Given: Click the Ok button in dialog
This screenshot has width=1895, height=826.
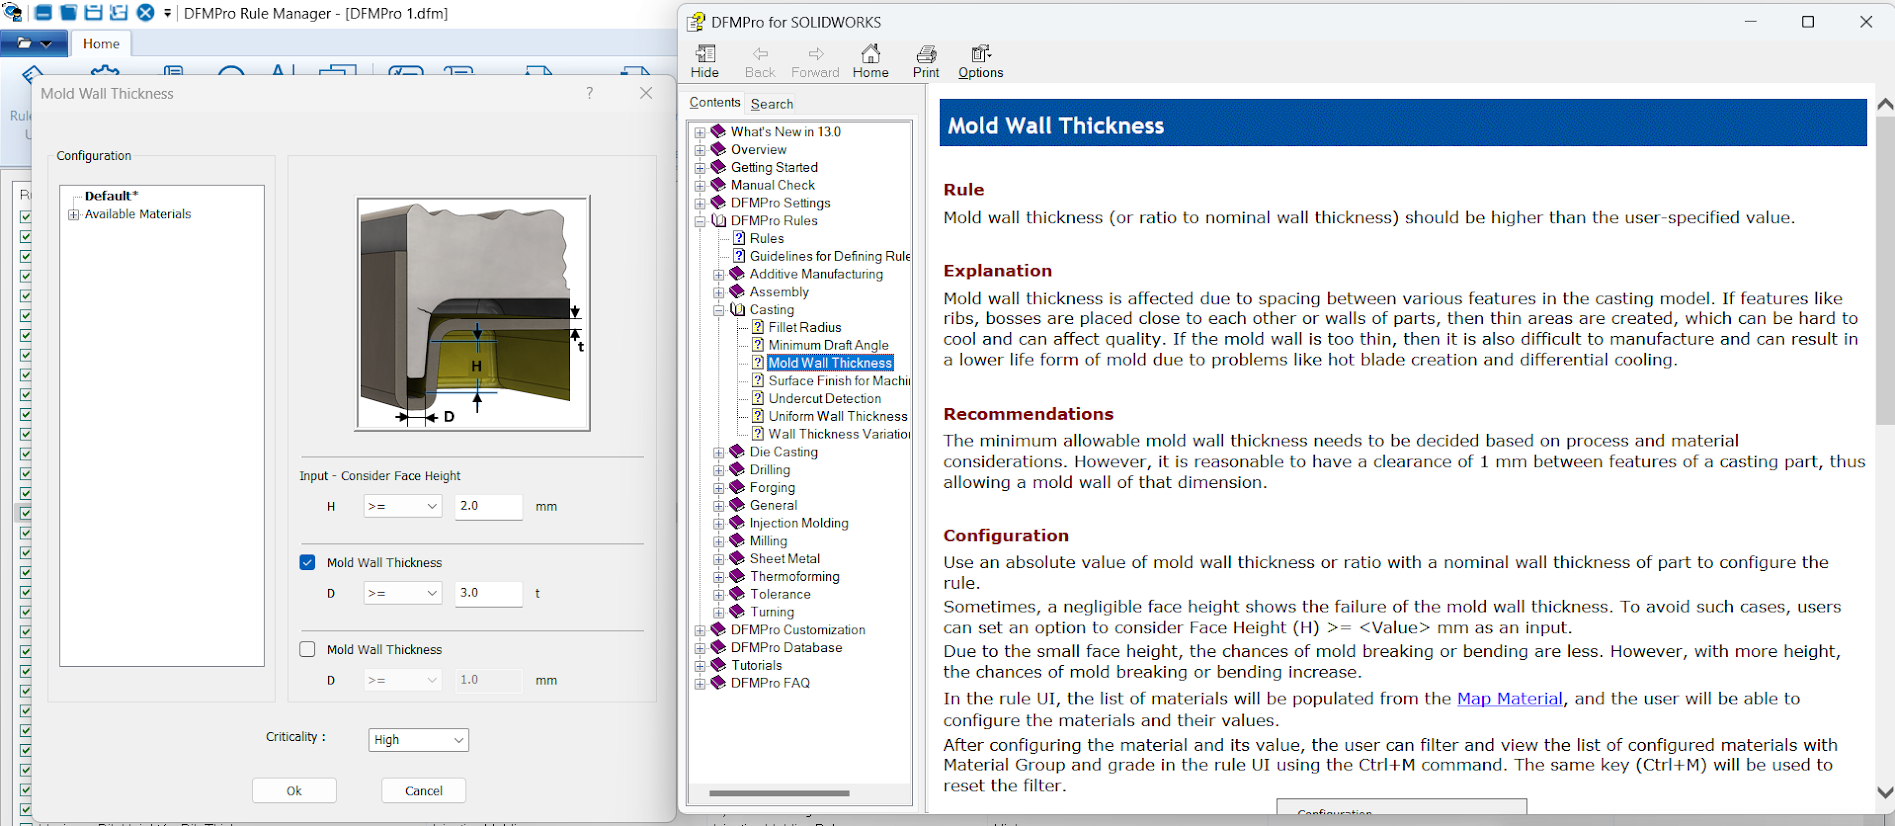Looking at the screenshot, I should 294,790.
